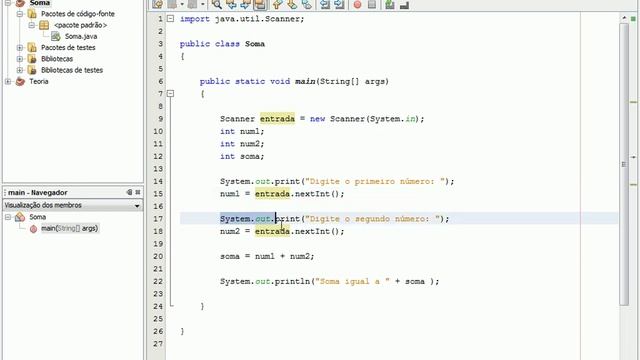
Task: Select the Soma project root label
Action: click(x=40, y=3)
